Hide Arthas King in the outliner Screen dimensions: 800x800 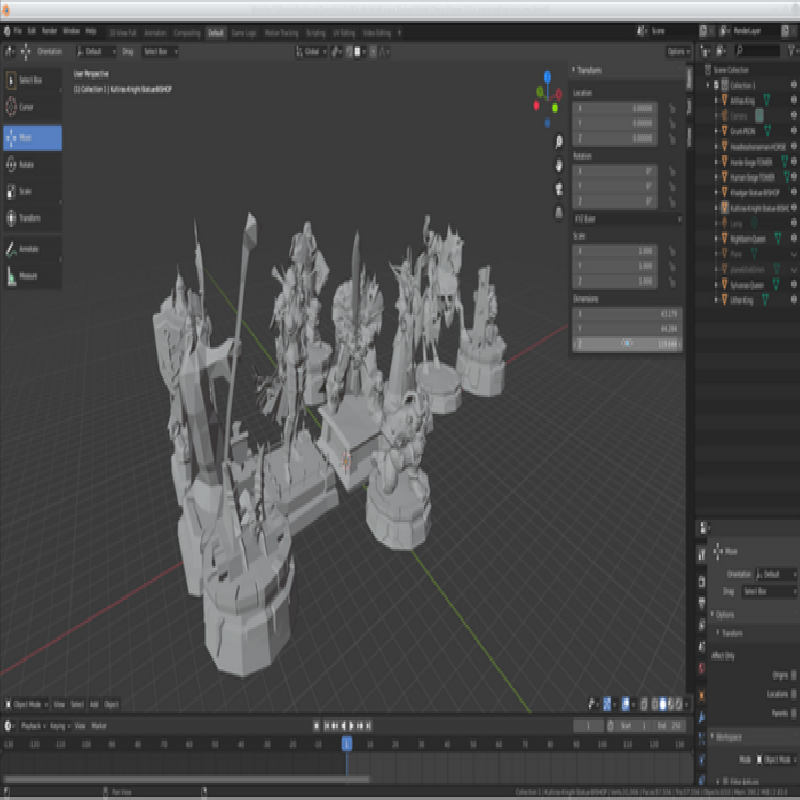click(x=793, y=100)
